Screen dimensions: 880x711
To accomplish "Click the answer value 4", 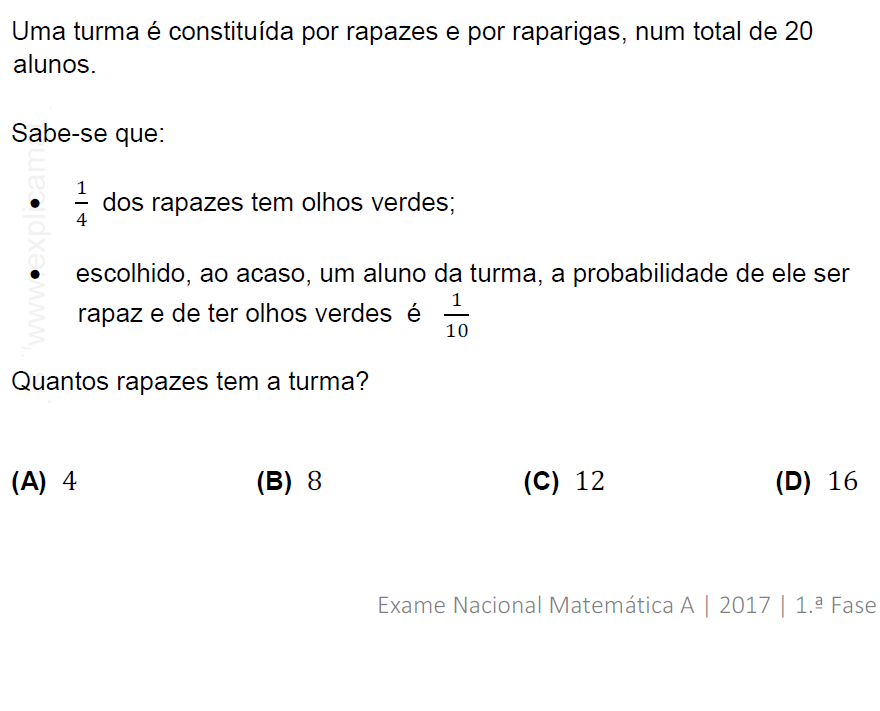I will 70,482.
